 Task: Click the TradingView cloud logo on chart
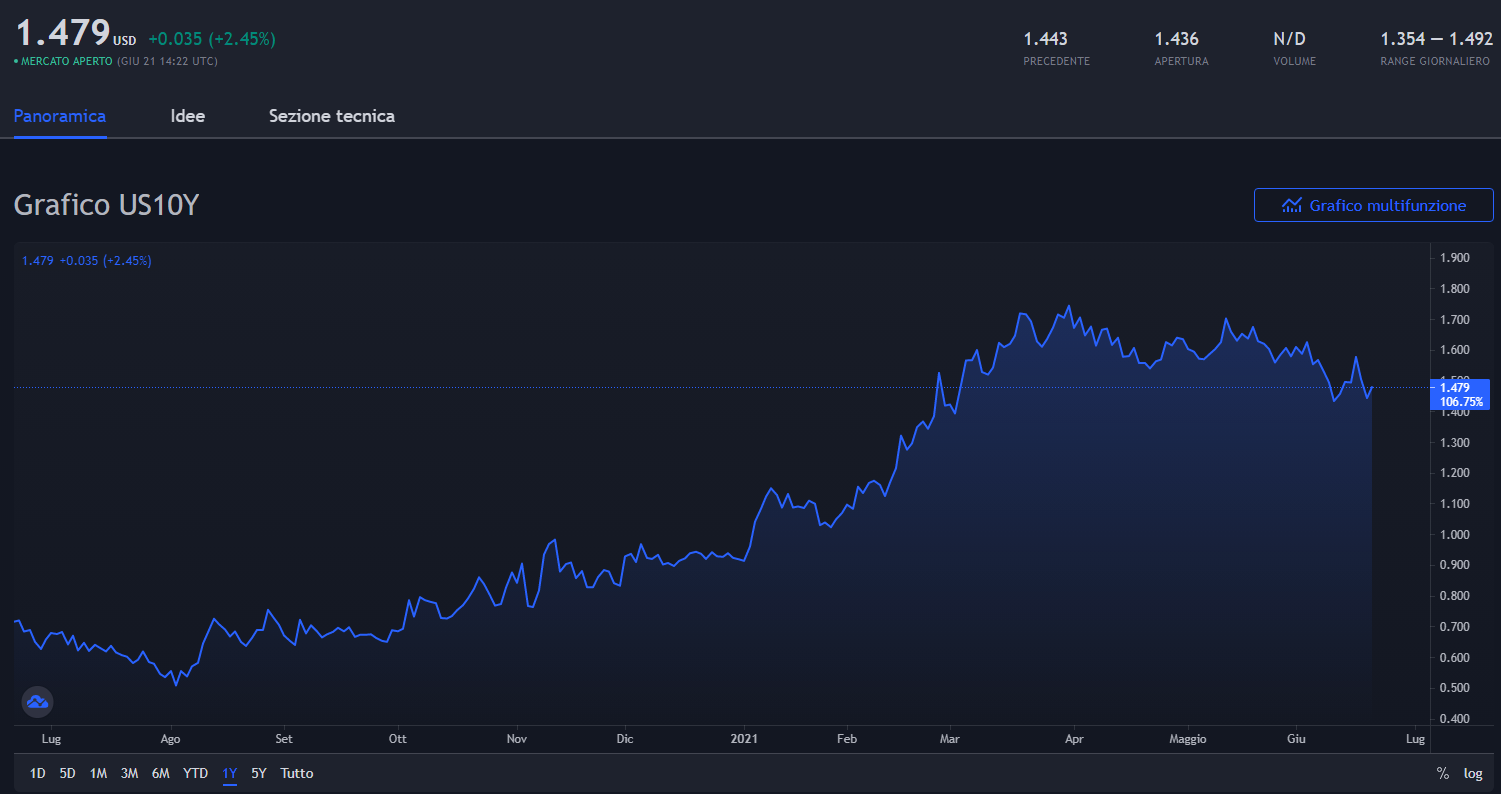click(x=37, y=702)
